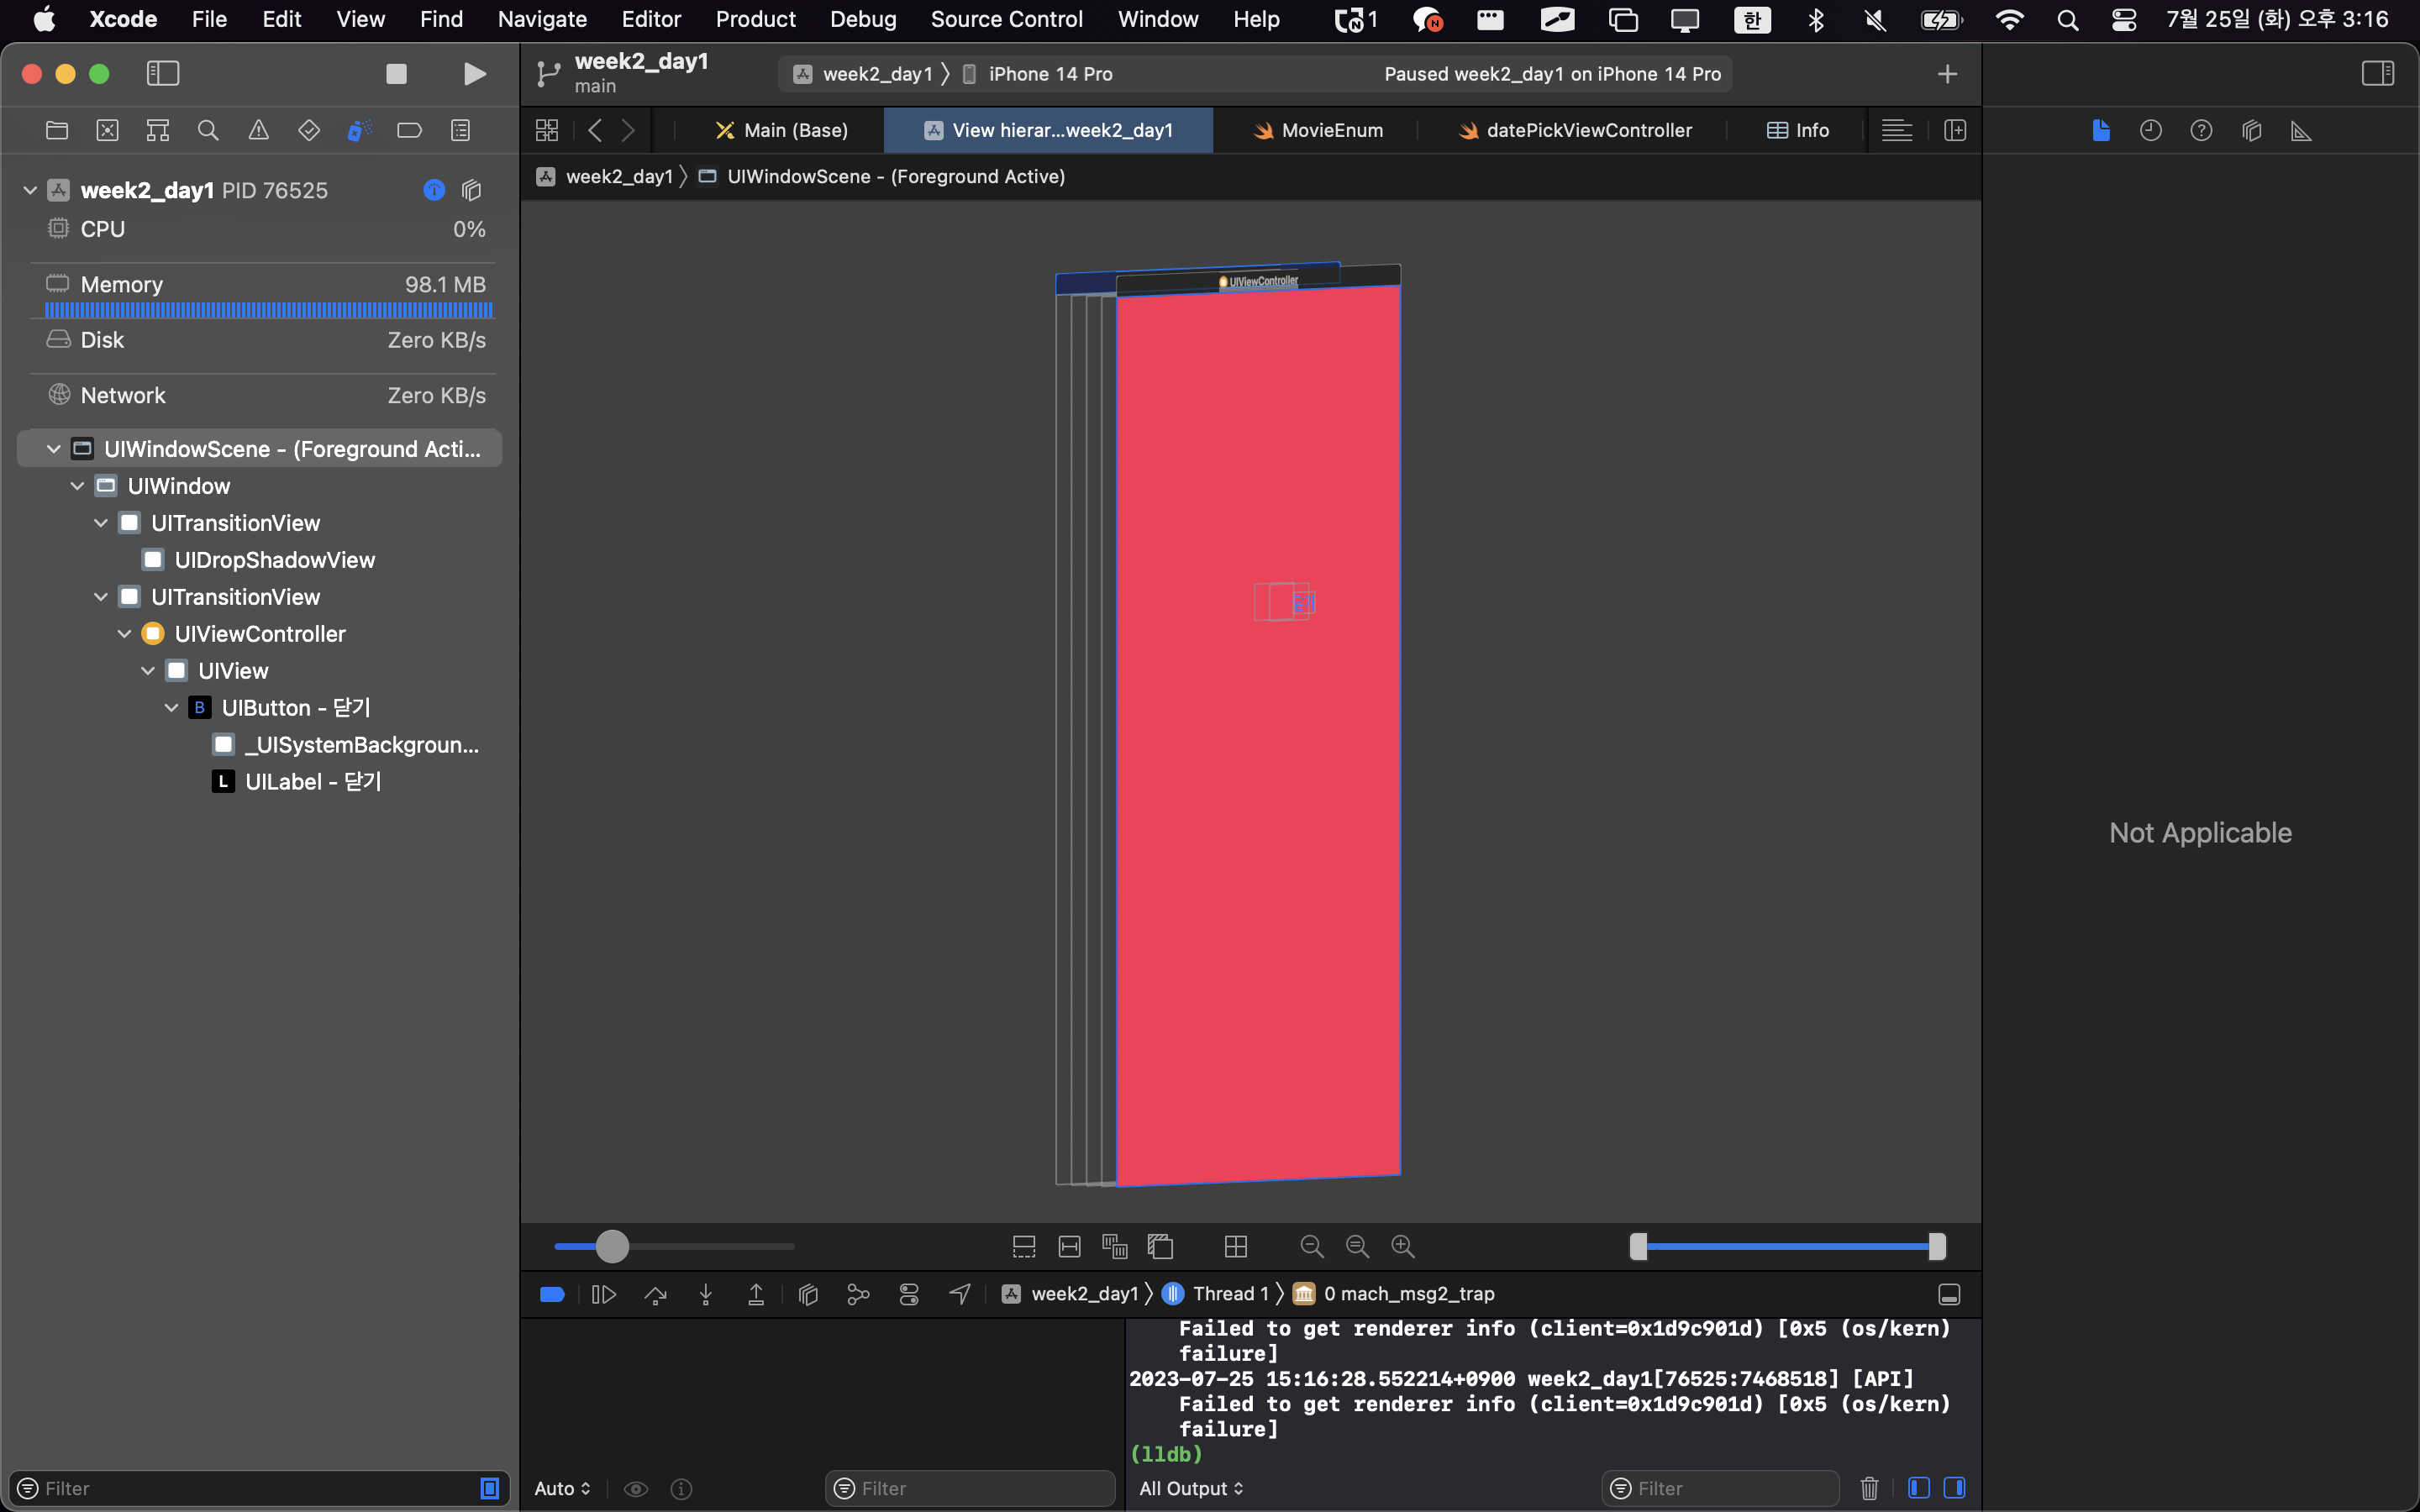Open the Debug menu in the menu bar
Viewport: 2420px width, 1512px height.
coord(862,19)
